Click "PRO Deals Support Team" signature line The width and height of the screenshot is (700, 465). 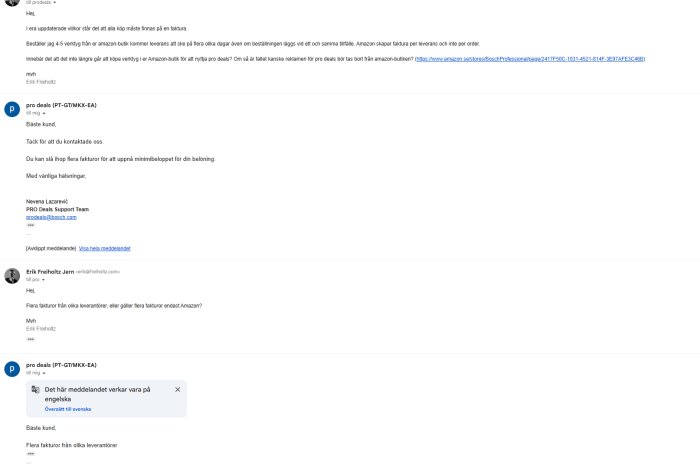(58, 209)
